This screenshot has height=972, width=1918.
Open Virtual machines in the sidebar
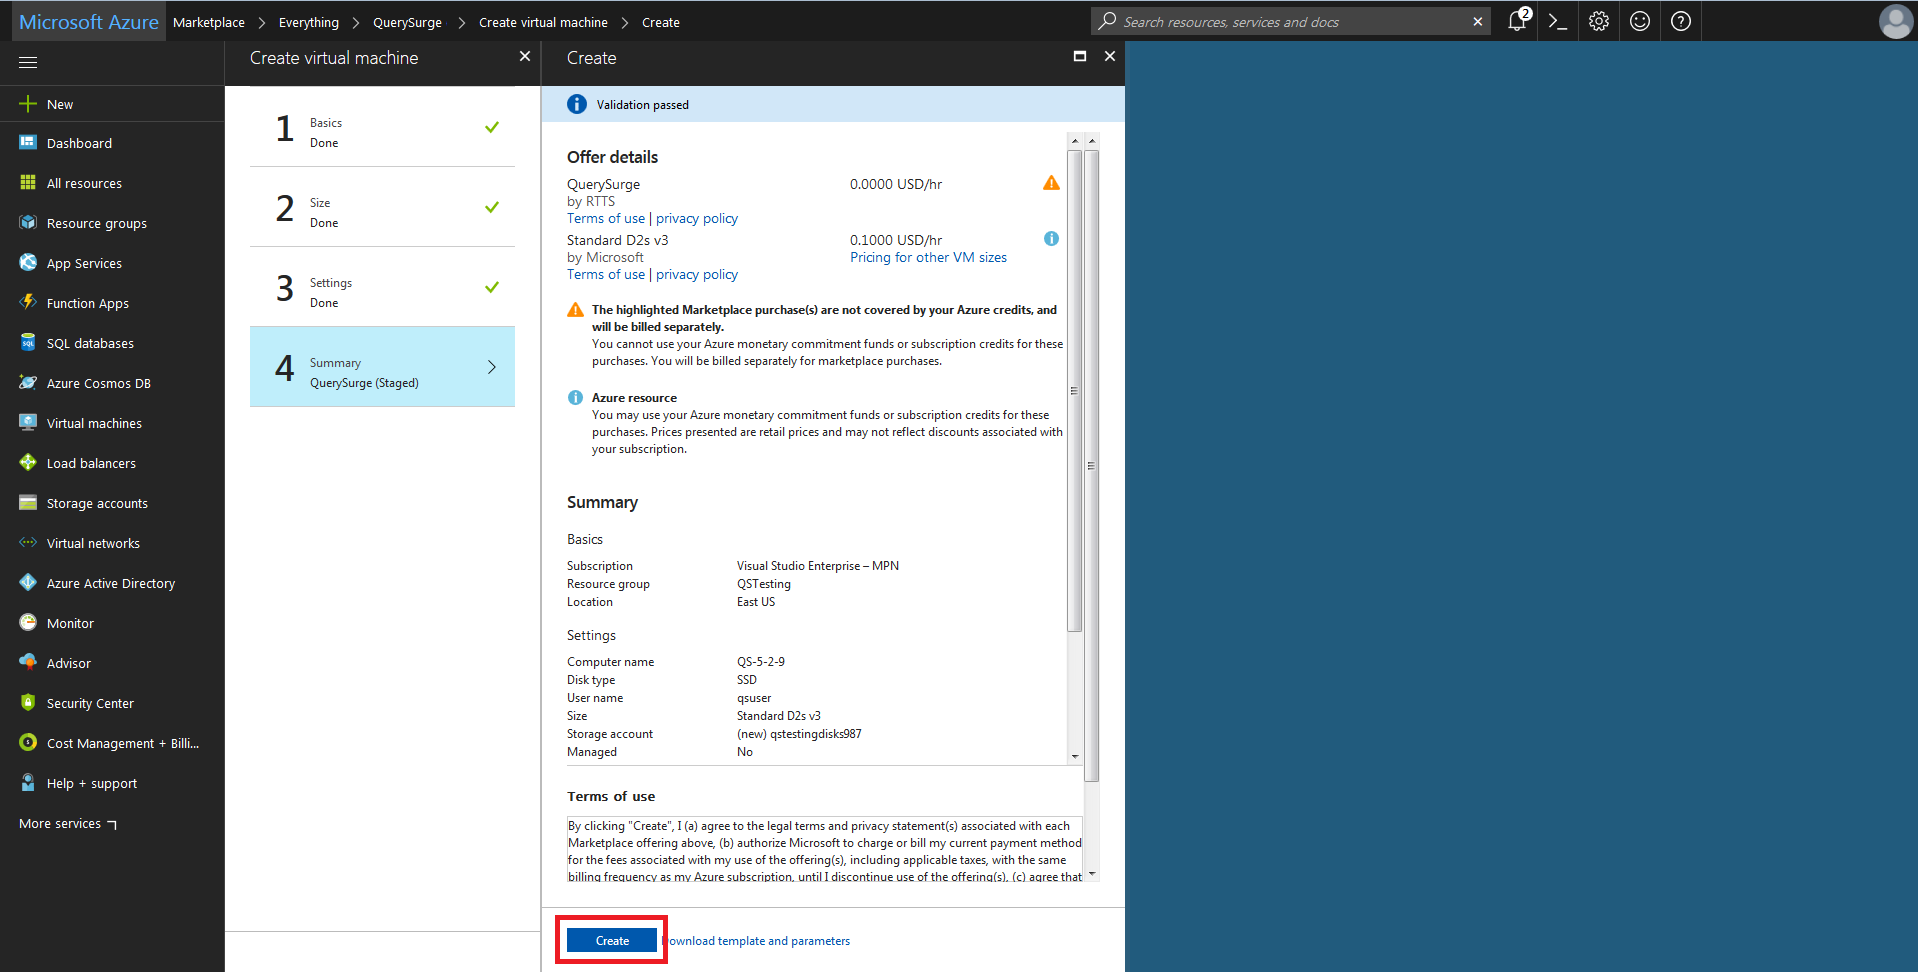[x=94, y=424]
